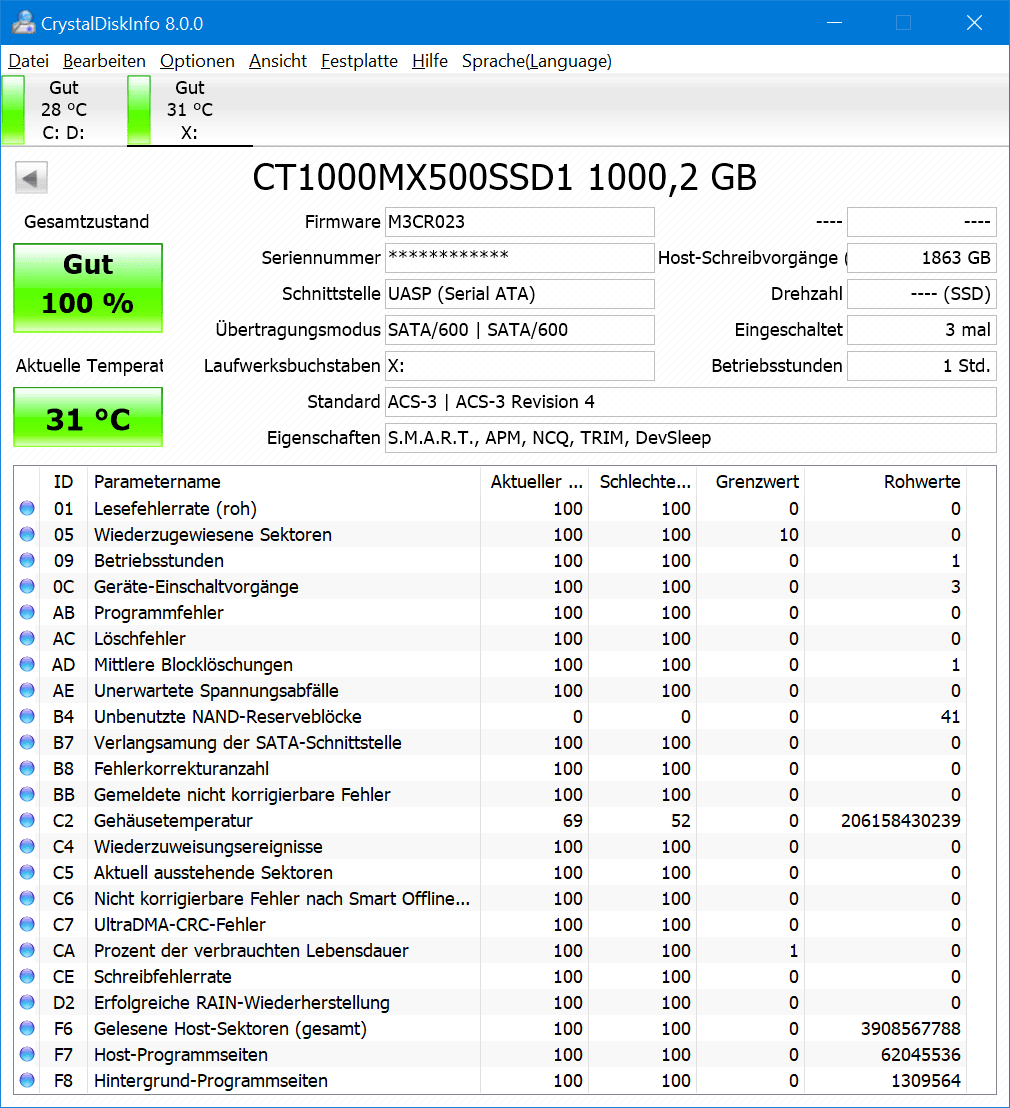Click the status orb beside Geräte-Einschaltvorgänge
This screenshot has width=1010, height=1108.
27,587
